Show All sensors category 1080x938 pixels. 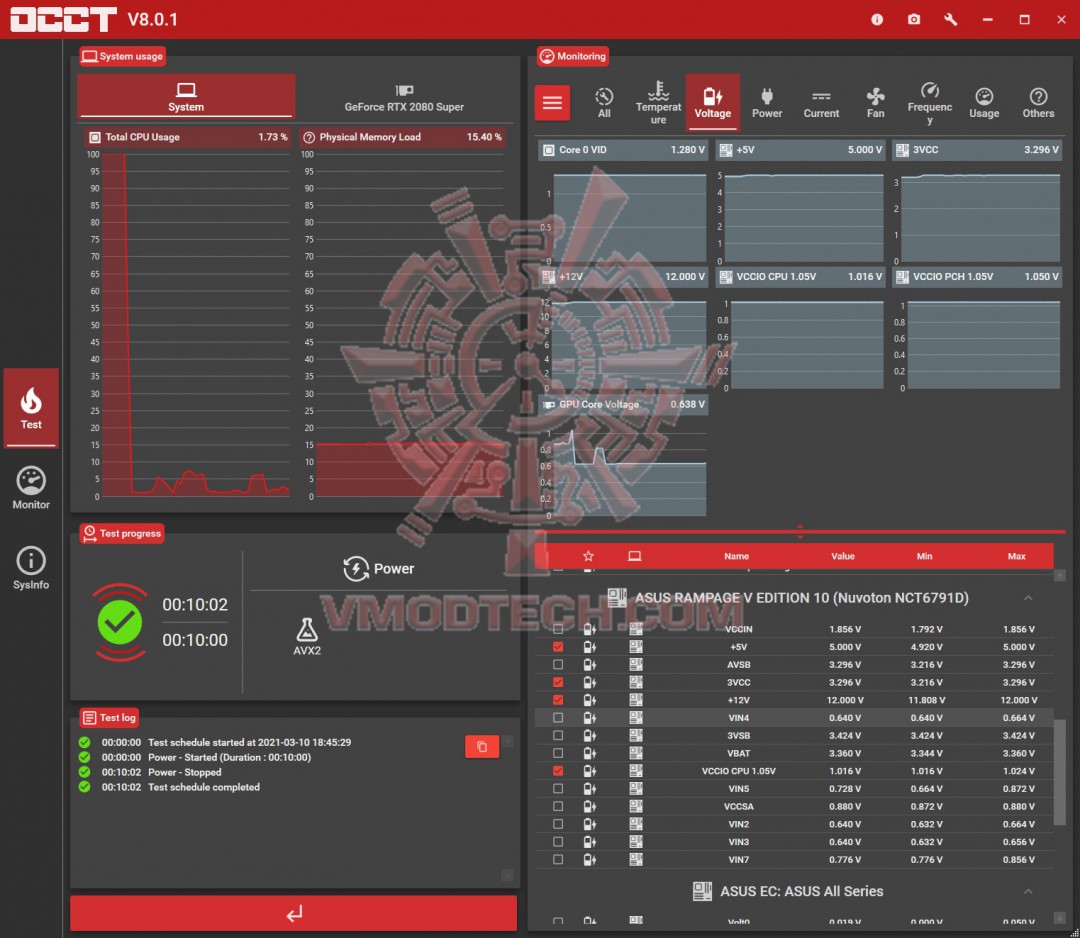click(x=604, y=103)
